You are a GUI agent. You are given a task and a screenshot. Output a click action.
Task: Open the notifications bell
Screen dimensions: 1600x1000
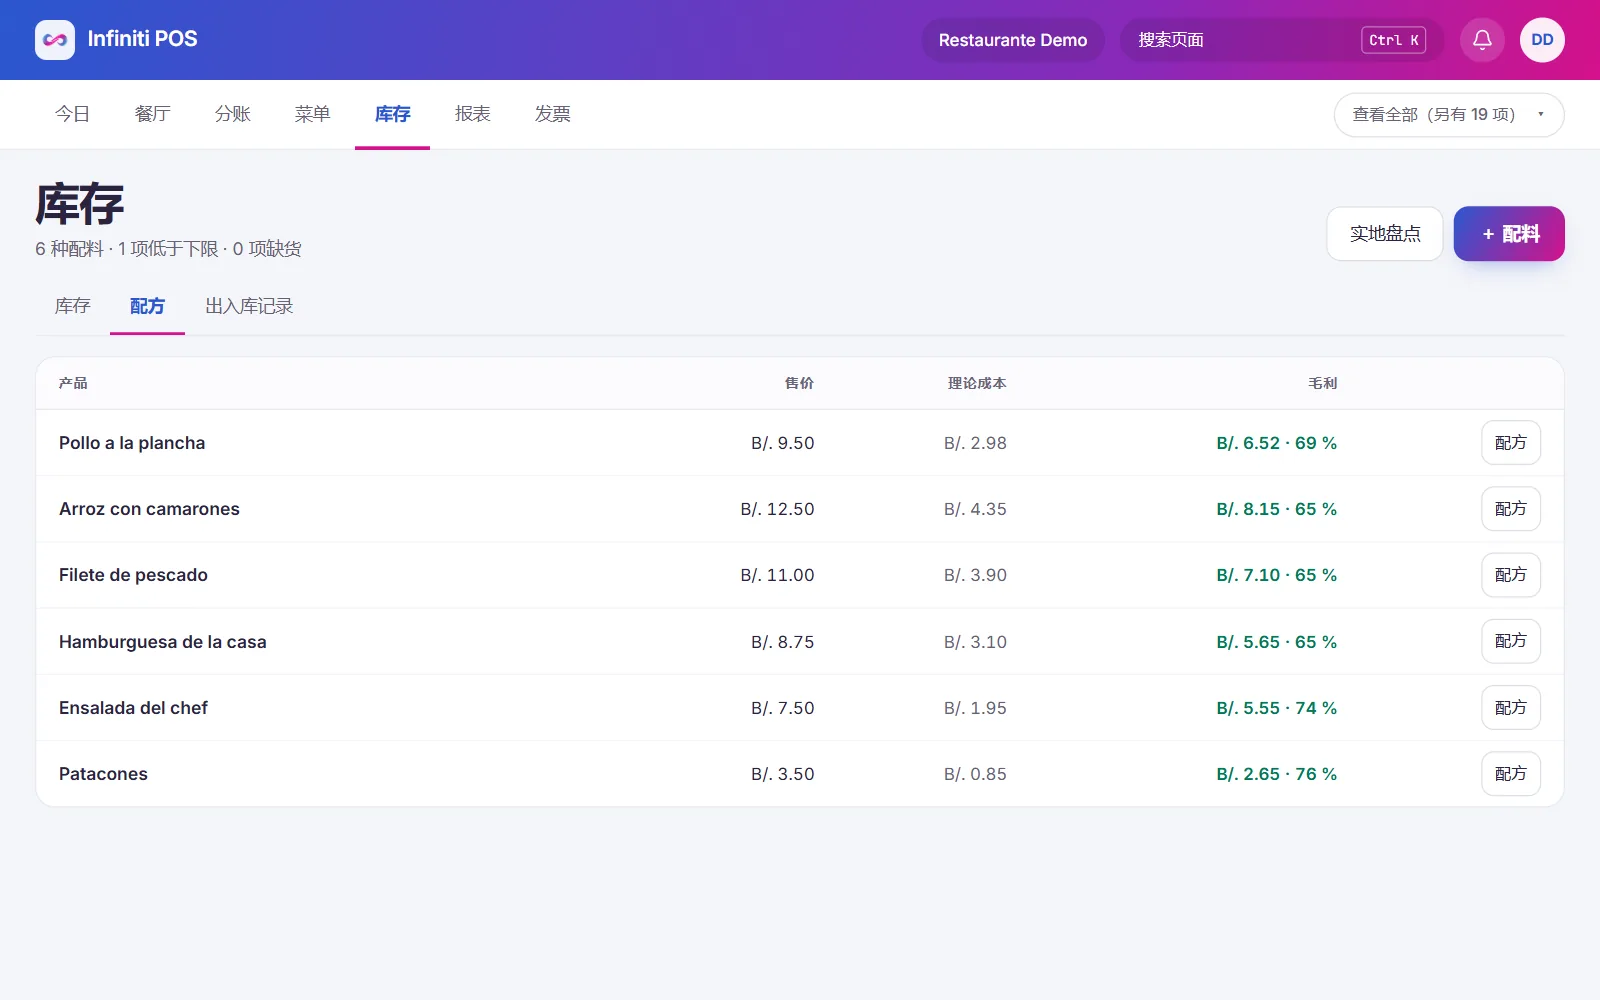[1482, 40]
